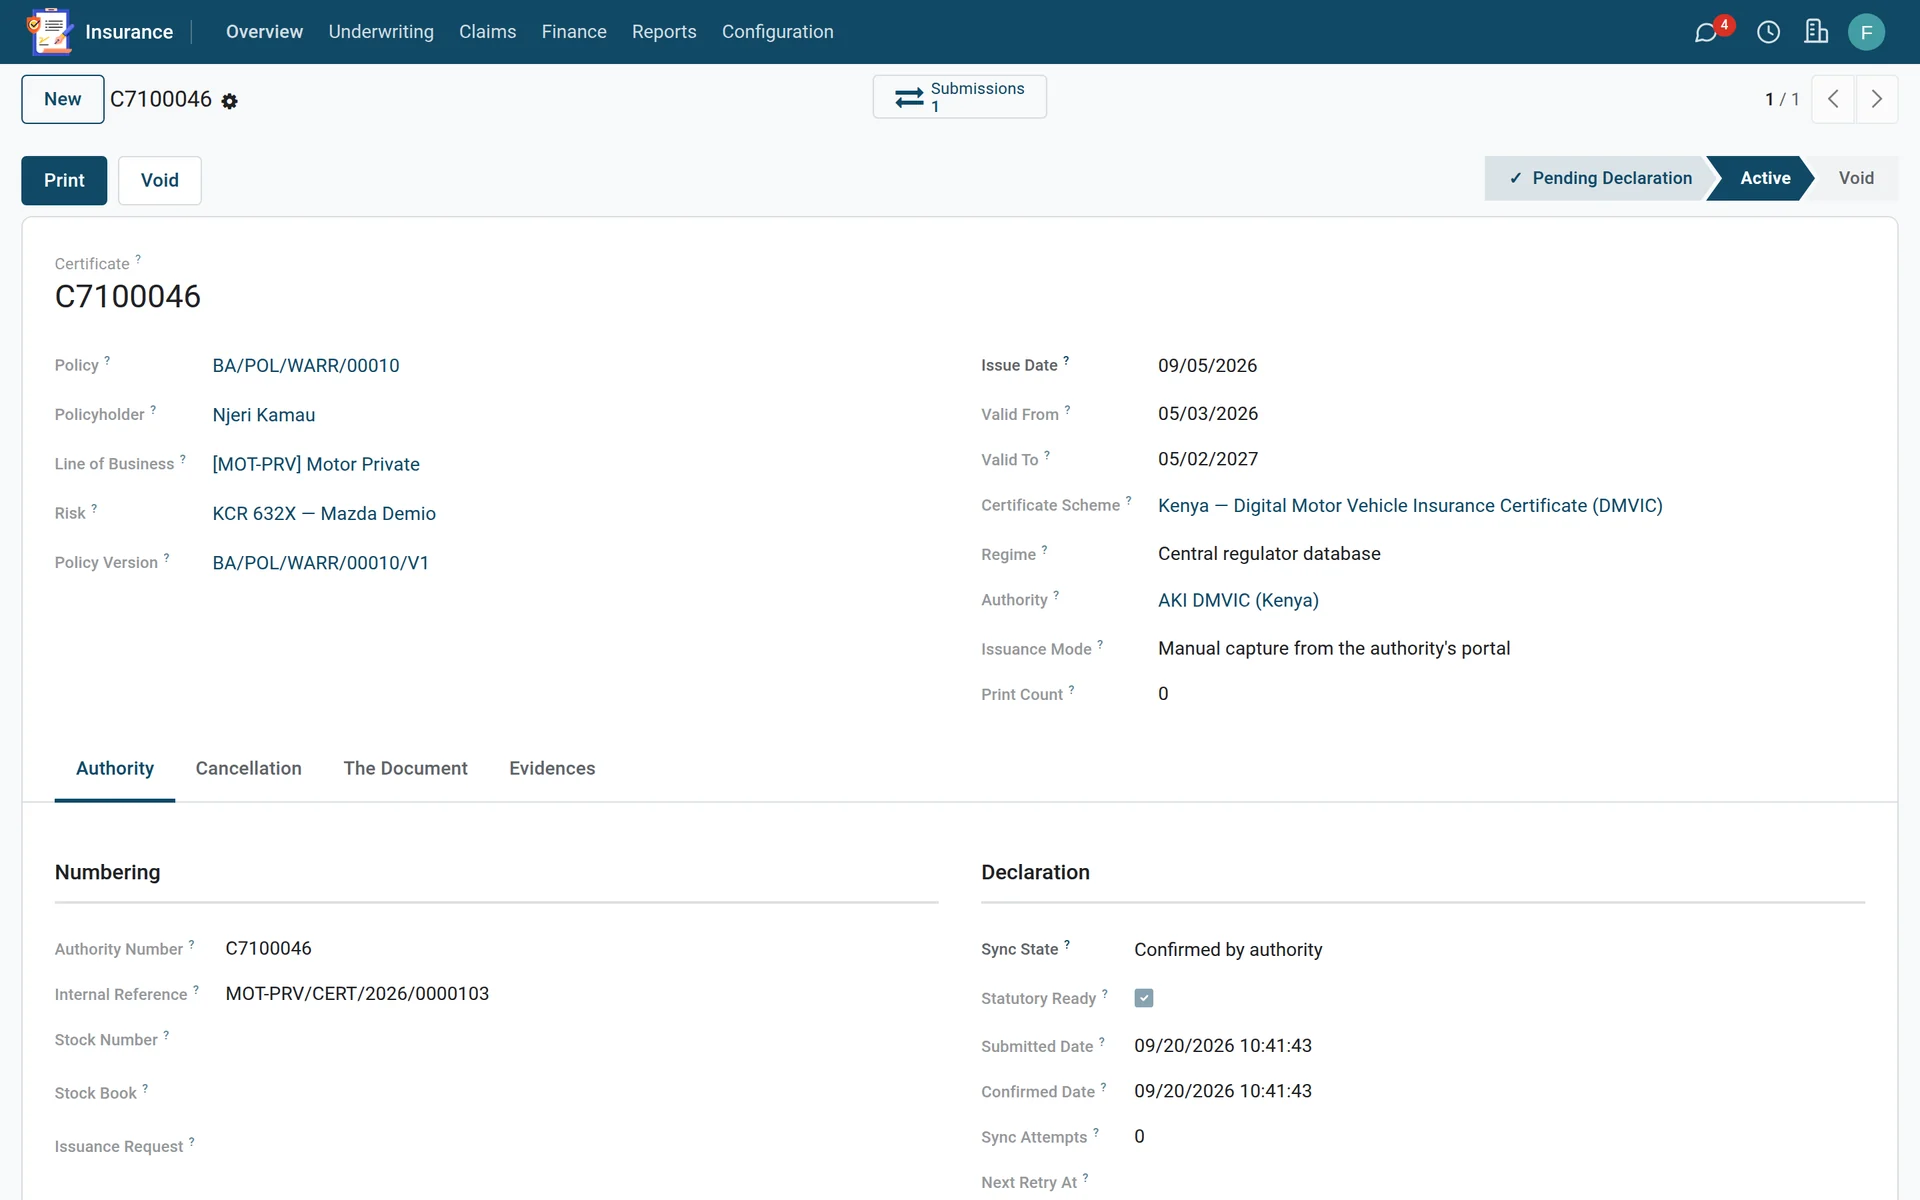Image resolution: width=1920 pixels, height=1200 pixels.
Task: Open the Claims menu
Action: coord(488,32)
